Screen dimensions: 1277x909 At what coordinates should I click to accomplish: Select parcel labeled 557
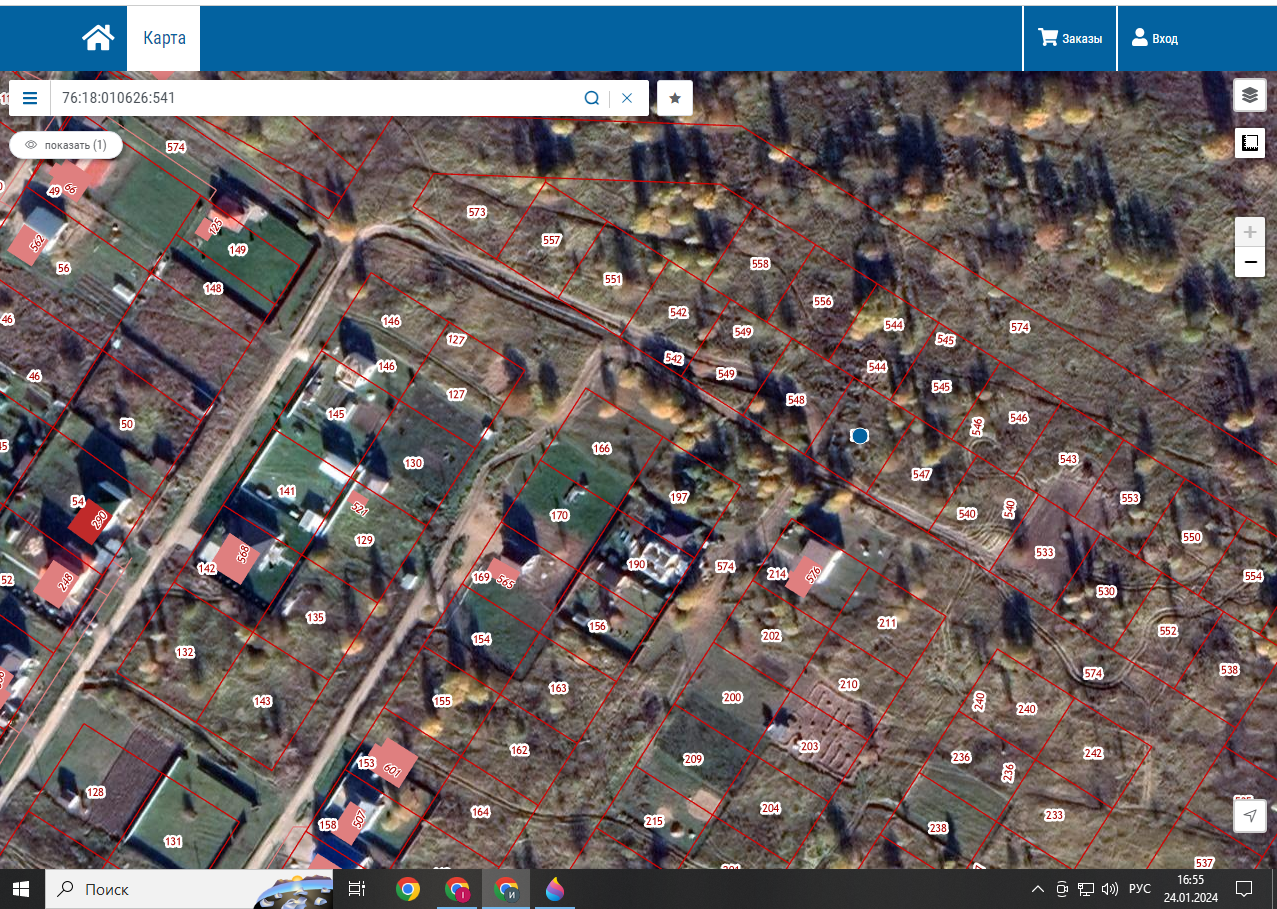[x=552, y=240]
